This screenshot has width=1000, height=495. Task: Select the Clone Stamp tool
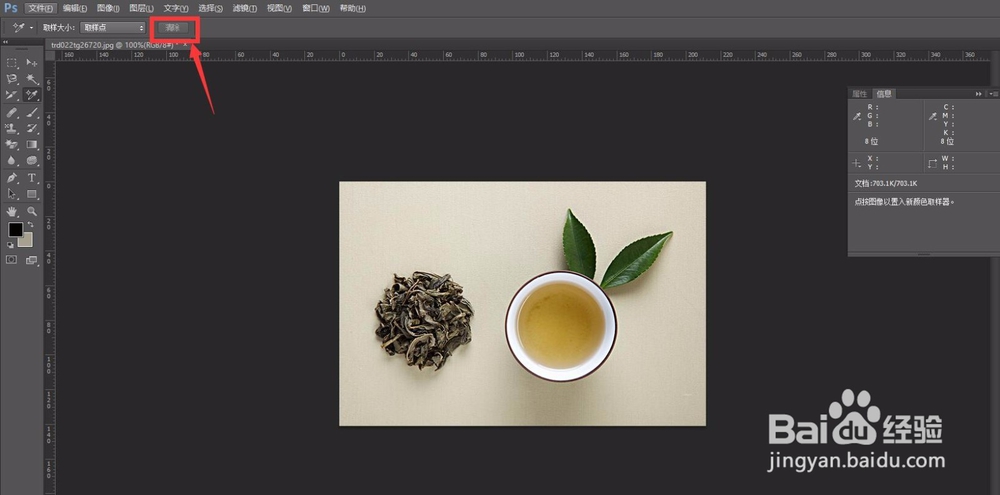(11, 128)
